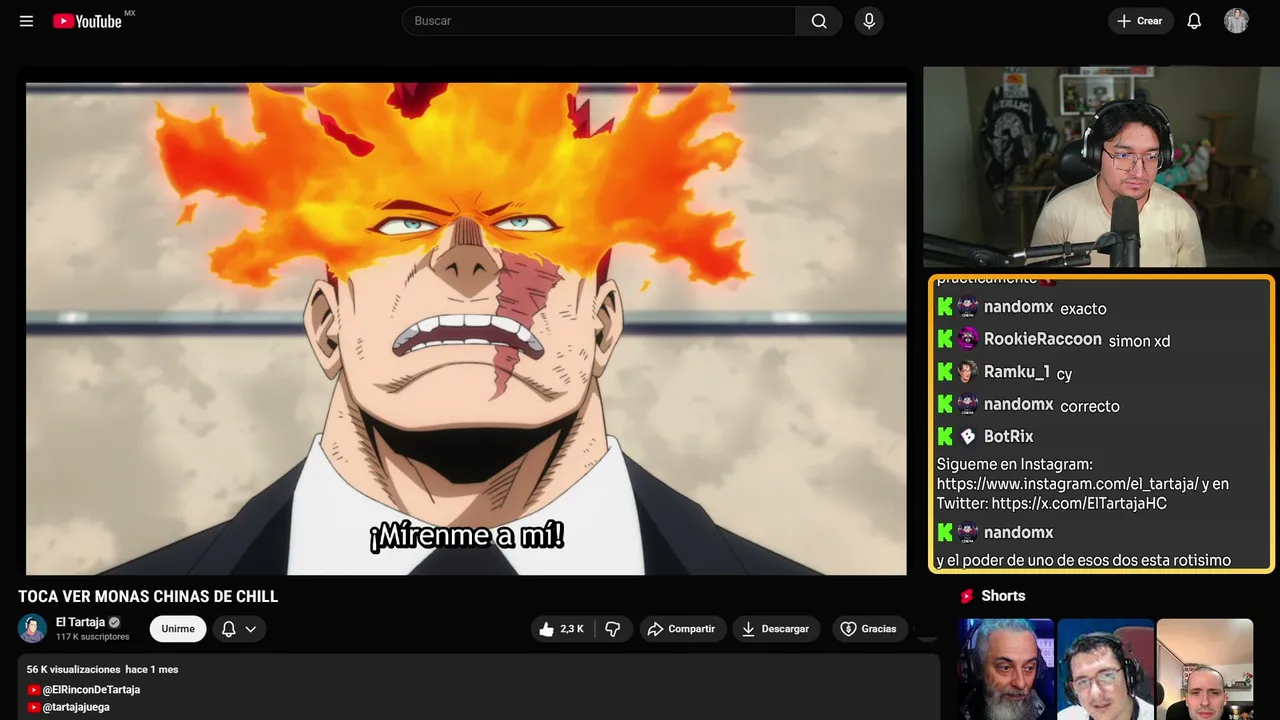Screen dimensions: 1280x720
Task: Open the hamburger guide menu
Action: point(27,21)
